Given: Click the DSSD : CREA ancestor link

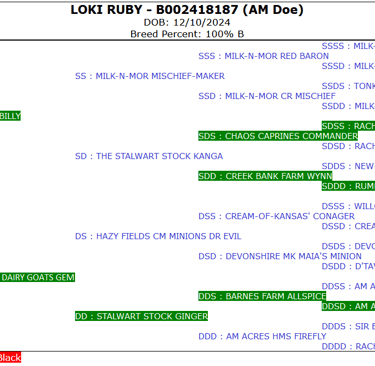Looking at the screenshot, I should click(348, 226).
